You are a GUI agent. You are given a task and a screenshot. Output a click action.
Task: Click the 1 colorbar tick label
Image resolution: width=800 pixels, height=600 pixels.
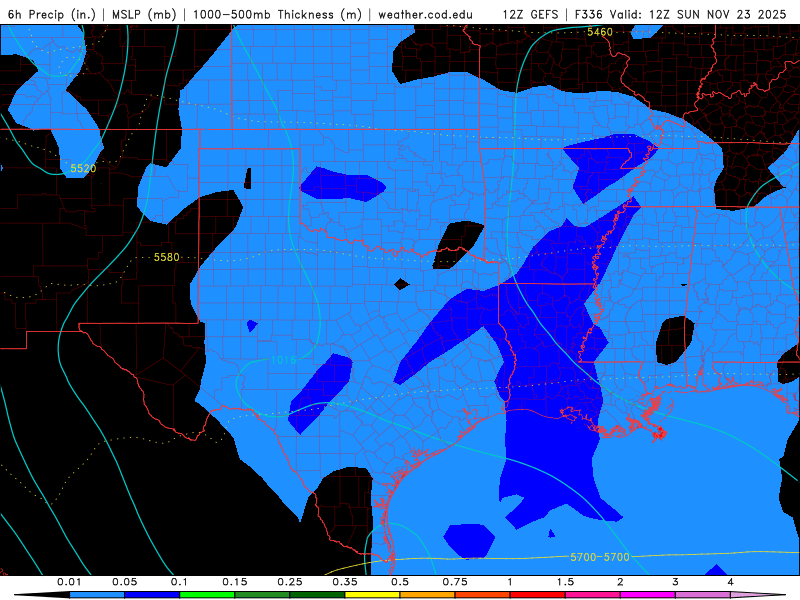(x=510, y=582)
